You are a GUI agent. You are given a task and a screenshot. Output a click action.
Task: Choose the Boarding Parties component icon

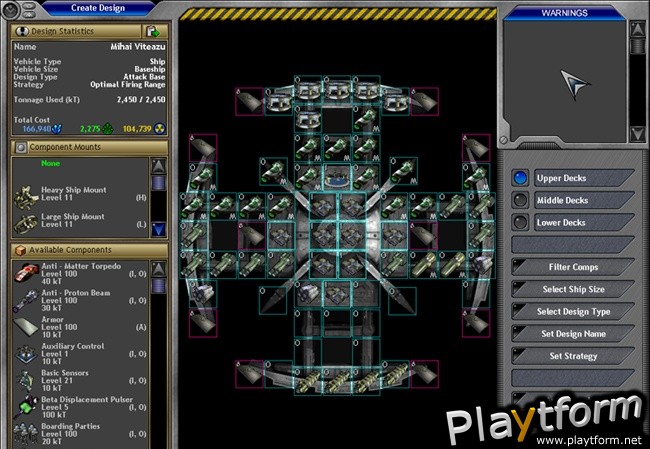[26, 434]
